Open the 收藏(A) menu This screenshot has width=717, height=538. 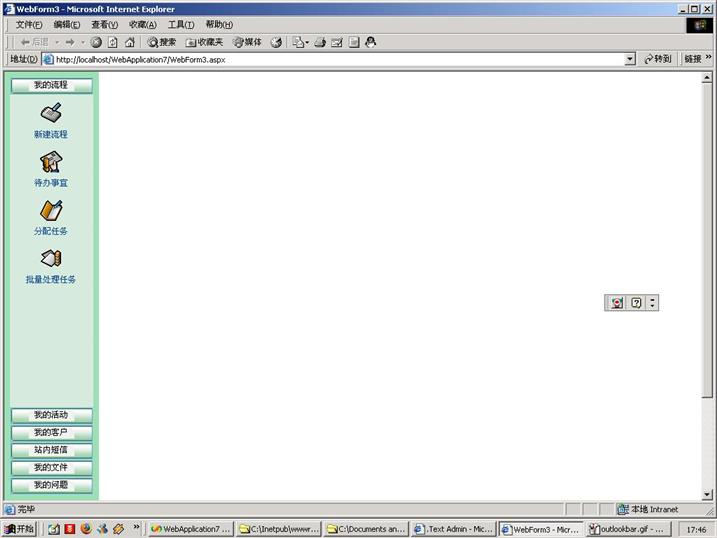click(x=143, y=25)
